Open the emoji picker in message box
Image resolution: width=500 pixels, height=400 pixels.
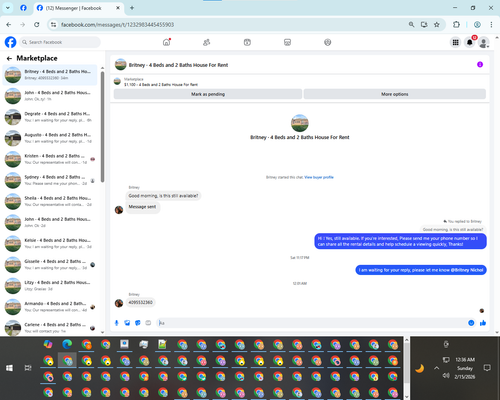471,323
